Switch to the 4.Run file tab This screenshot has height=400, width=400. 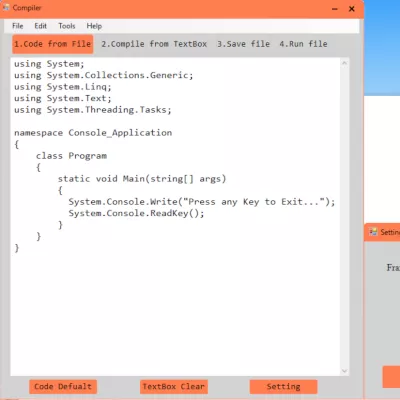(x=303, y=44)
